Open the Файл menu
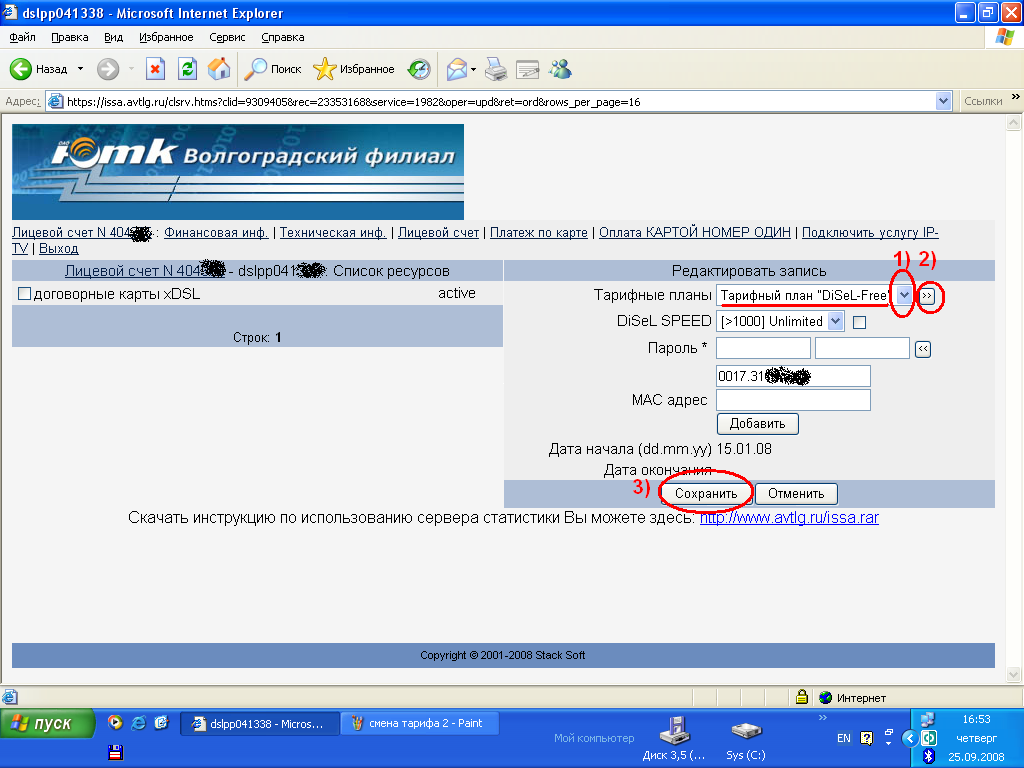 point(22,37)
